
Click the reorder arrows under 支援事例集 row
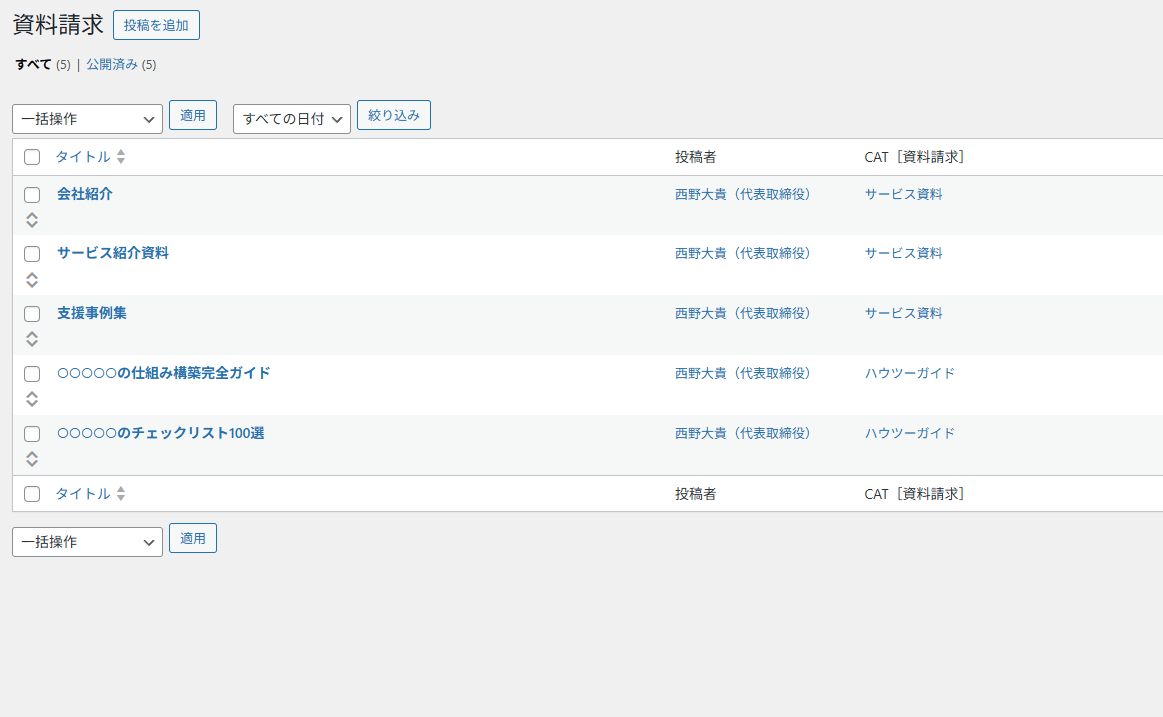(x=32, y=340)
